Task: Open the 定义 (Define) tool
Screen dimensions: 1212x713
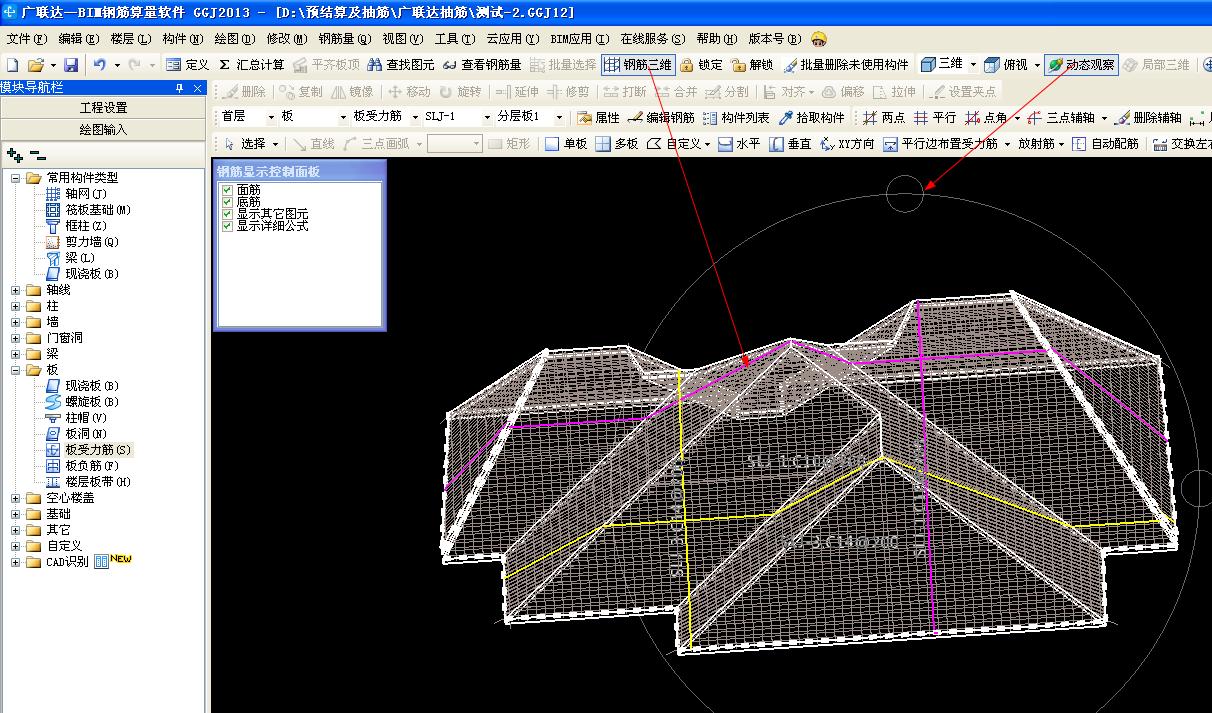Action: point(188,64)
